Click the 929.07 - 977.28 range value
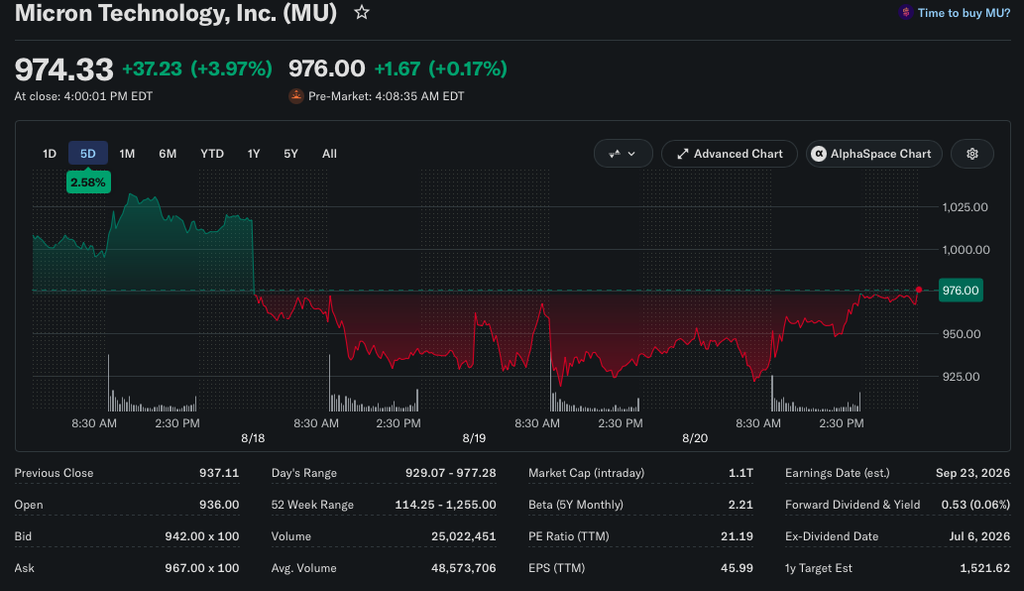Viewport: 1024px width, 591px height. [451, 473]
